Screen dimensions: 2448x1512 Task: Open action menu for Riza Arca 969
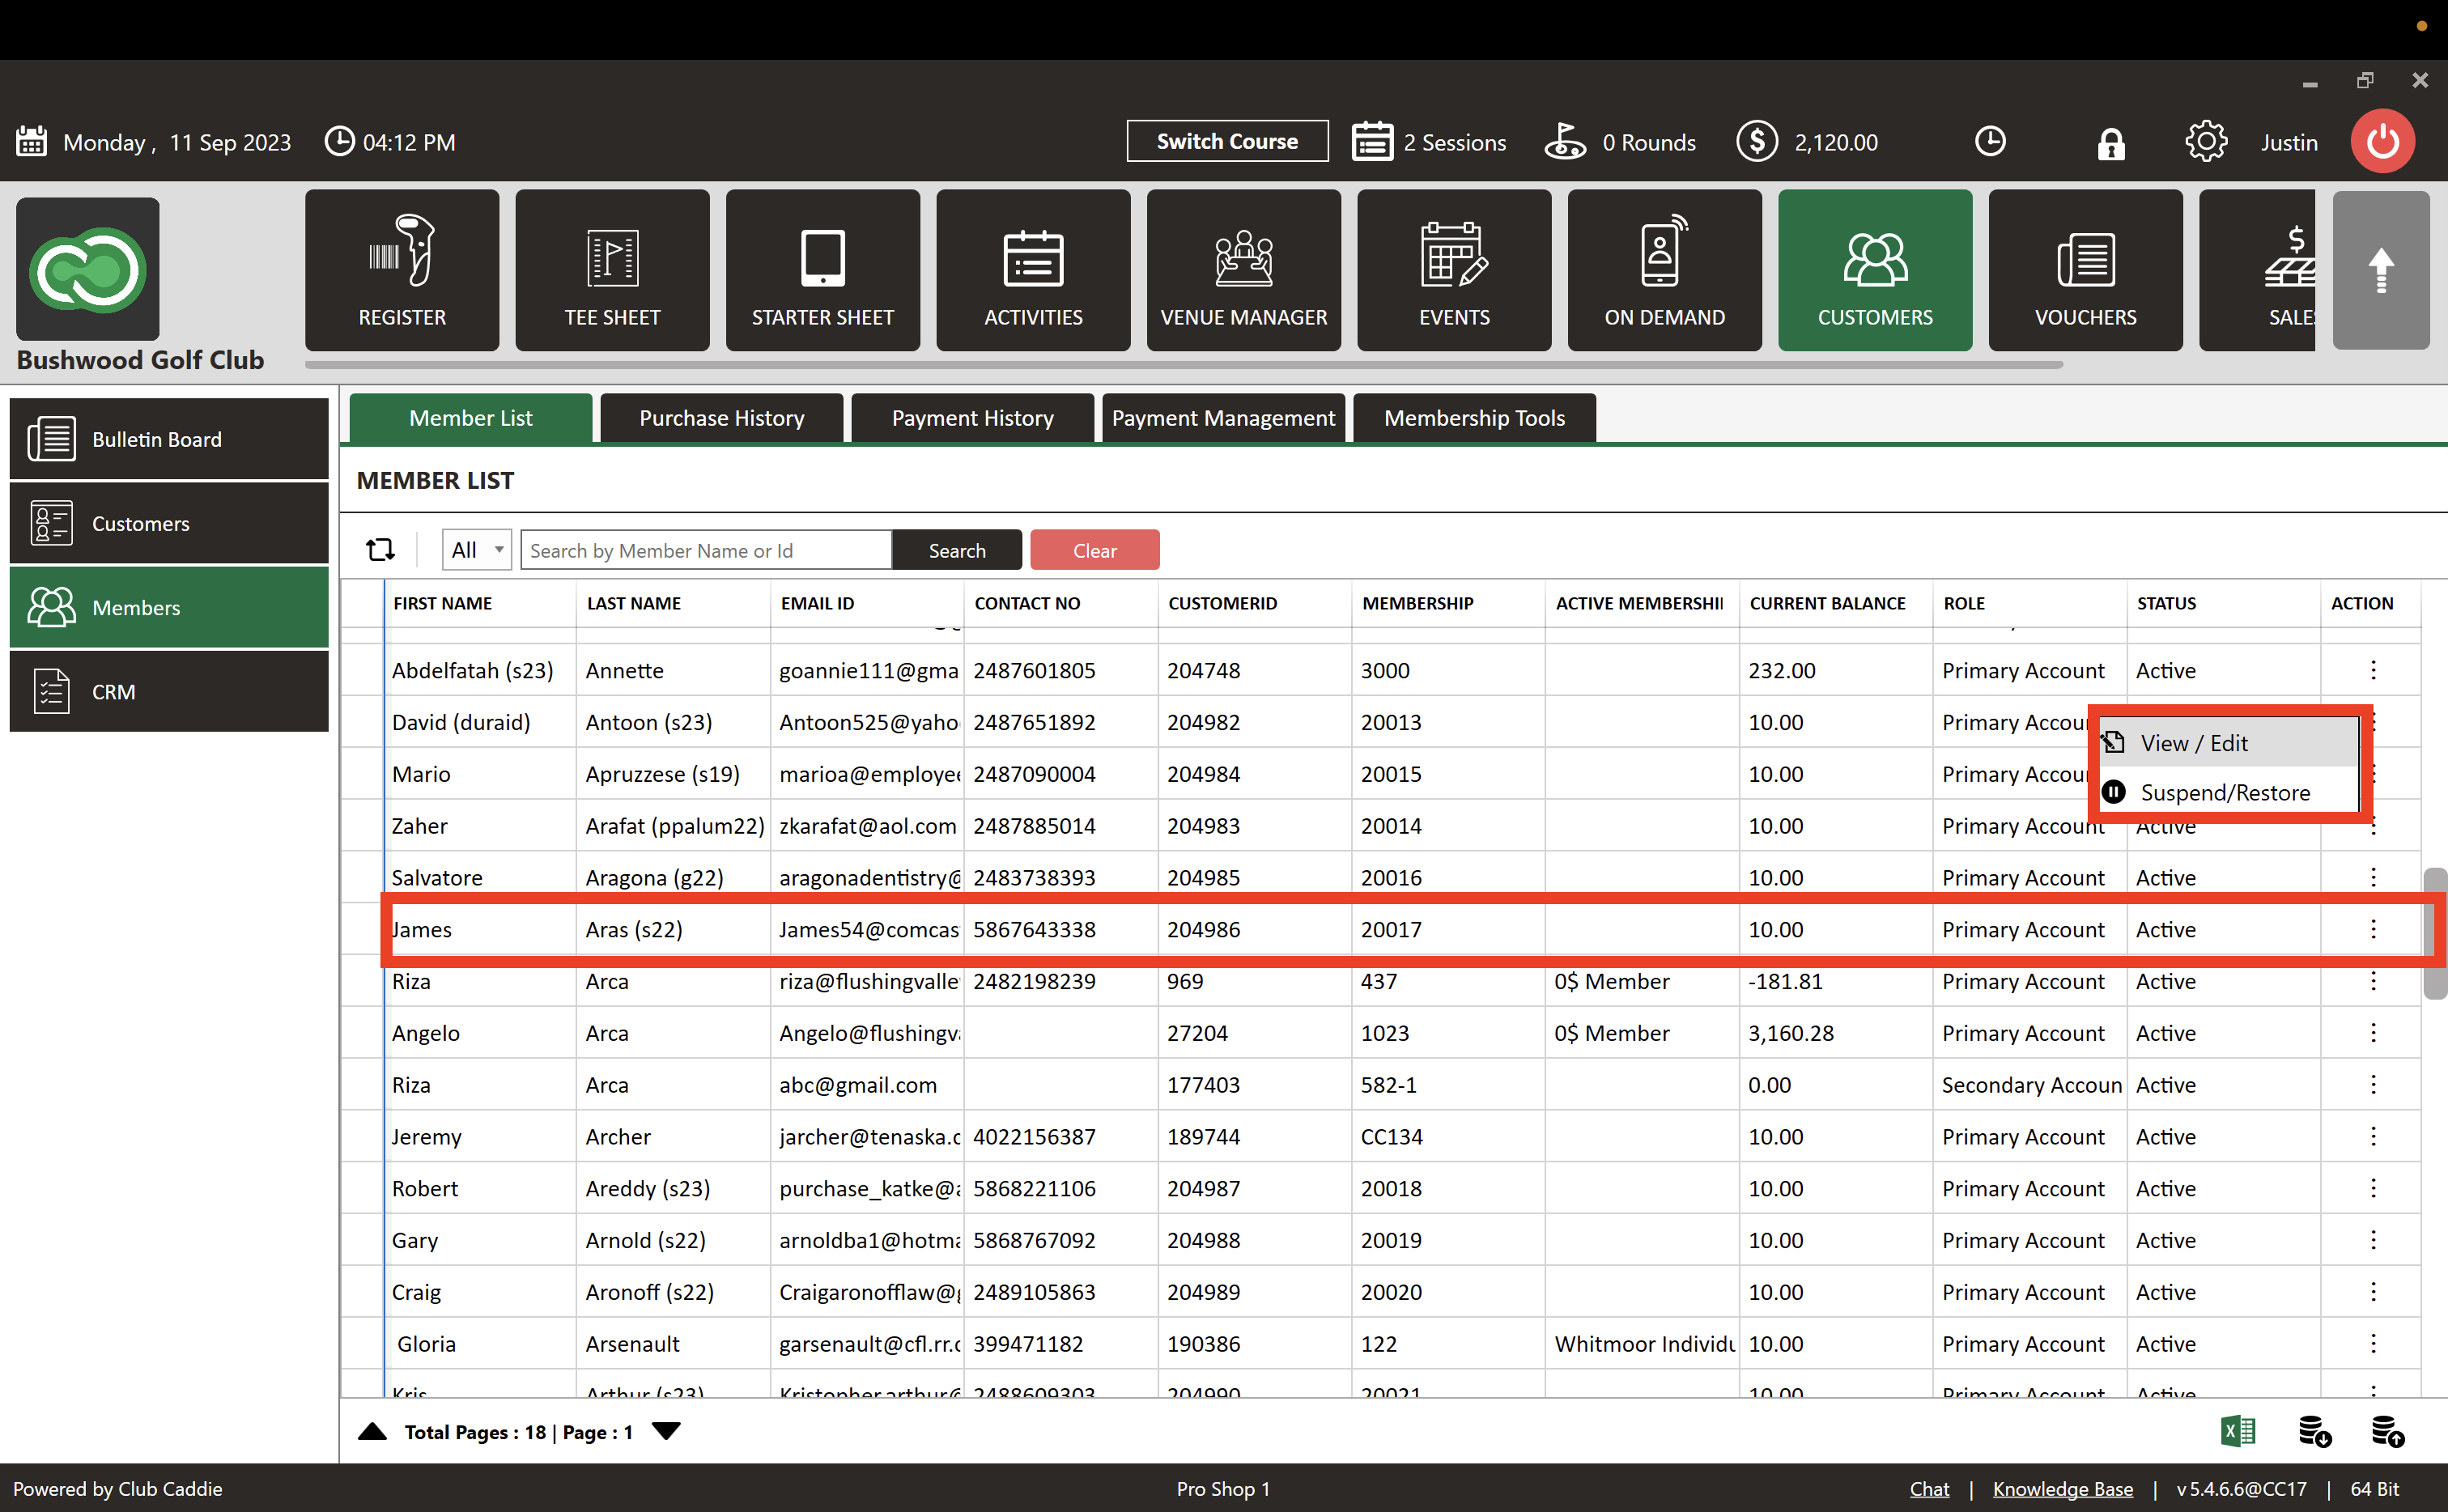(x=2372, y=981)
